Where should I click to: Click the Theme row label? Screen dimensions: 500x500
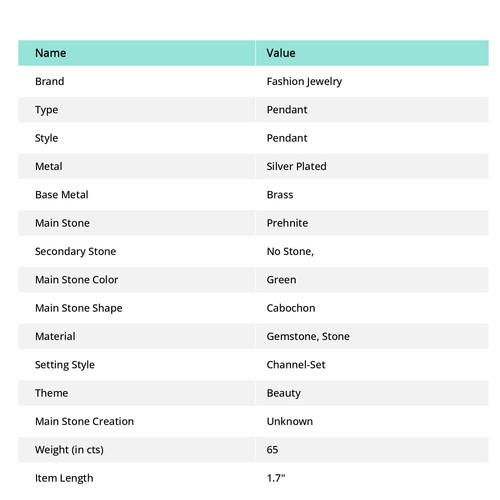(x=52, y=393)
